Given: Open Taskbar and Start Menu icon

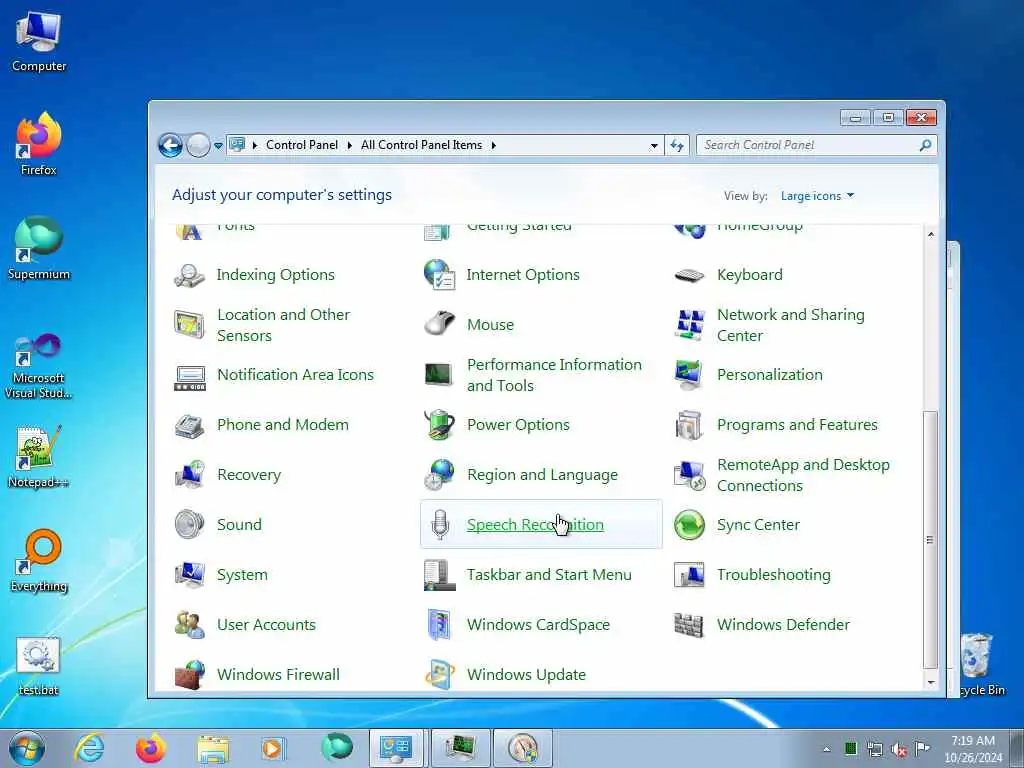Looking at the screenshot, I should [x=440, y=575].
